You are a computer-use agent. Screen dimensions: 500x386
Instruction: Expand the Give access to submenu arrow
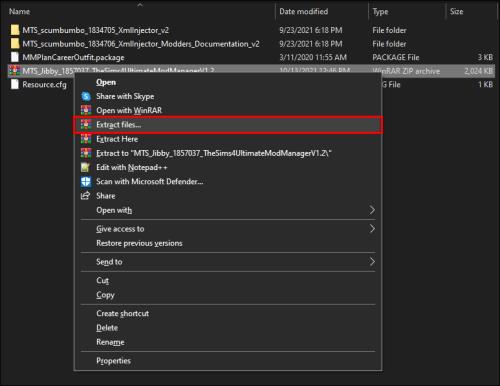coord(372,229)
